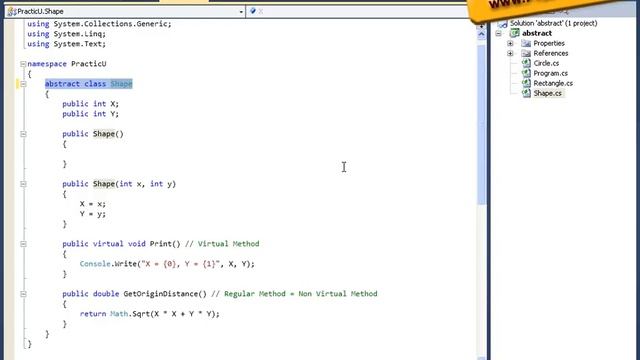Collapse the GetOriginDistance() method
Image resolution: width=640 pixels, height=360 pixels.
(23, 294)
